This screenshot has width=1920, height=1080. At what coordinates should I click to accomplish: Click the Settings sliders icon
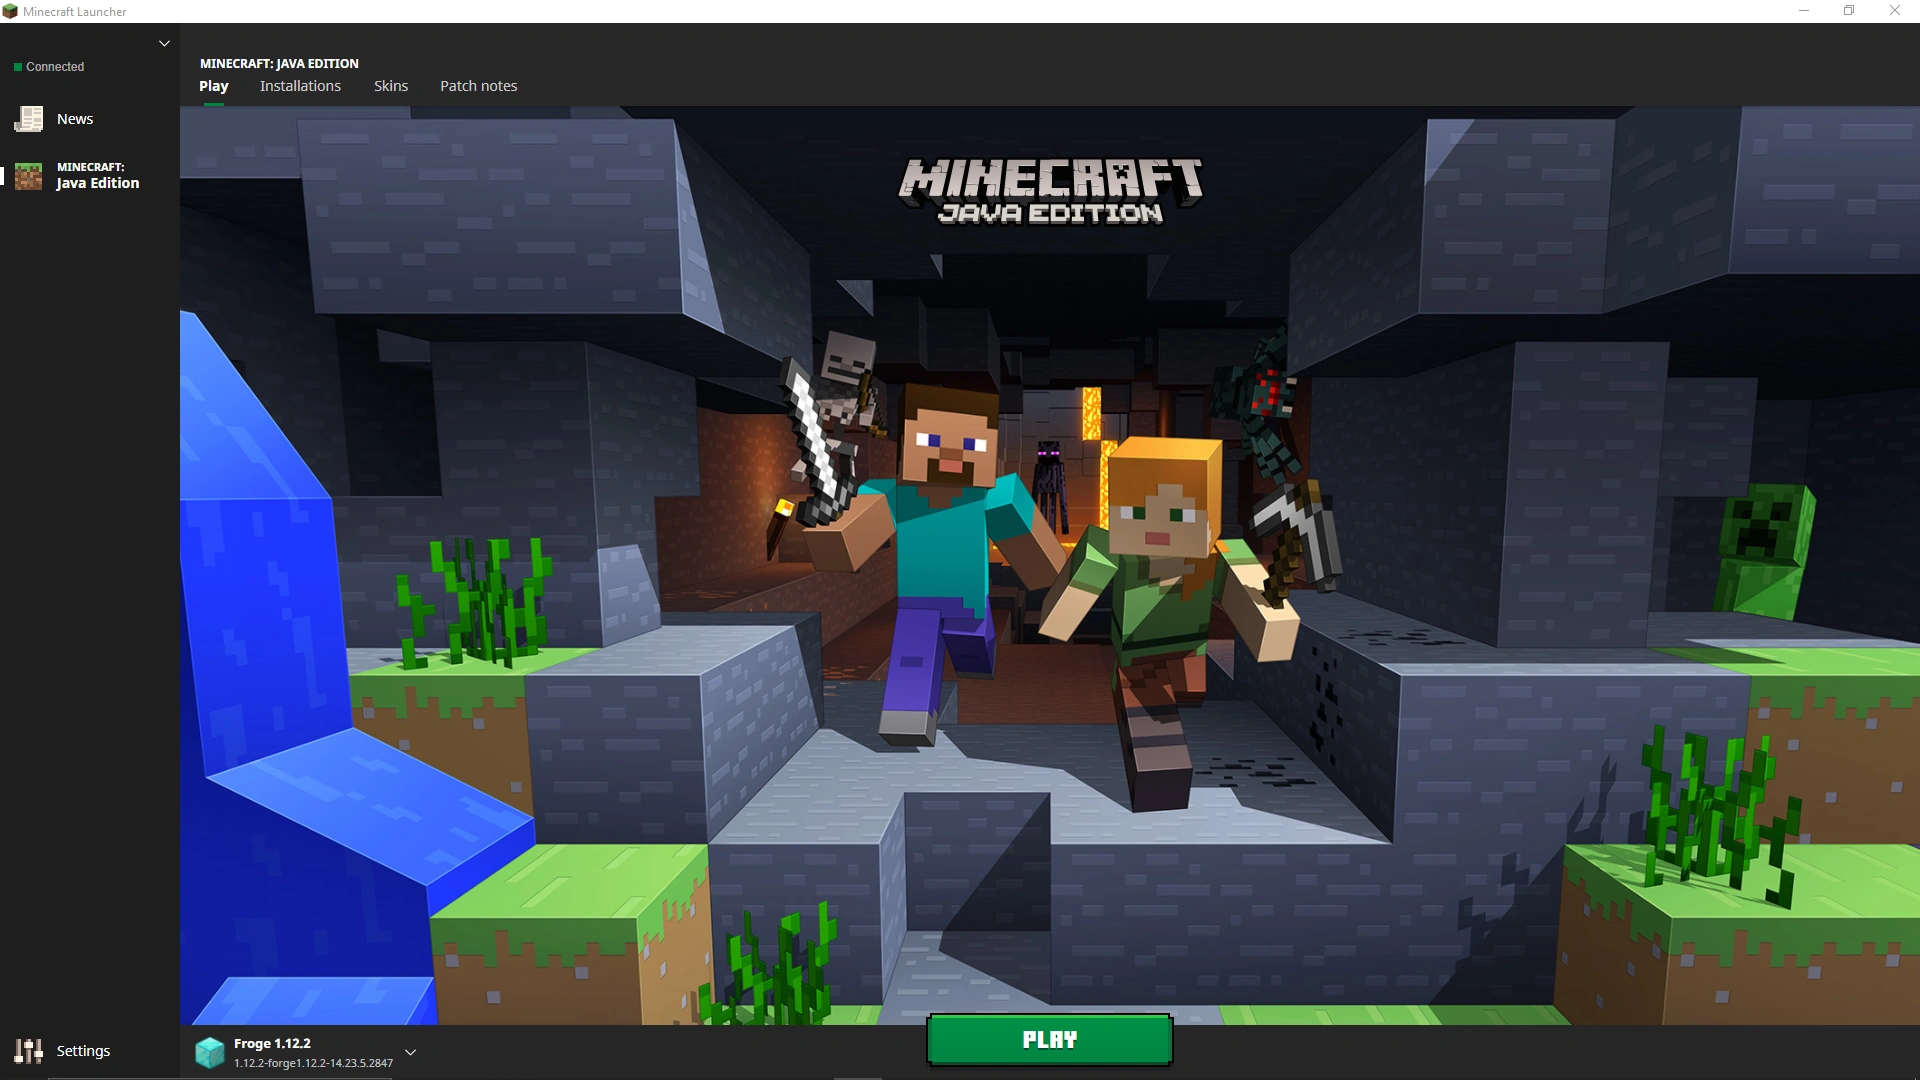click(x=29, y=1050)
